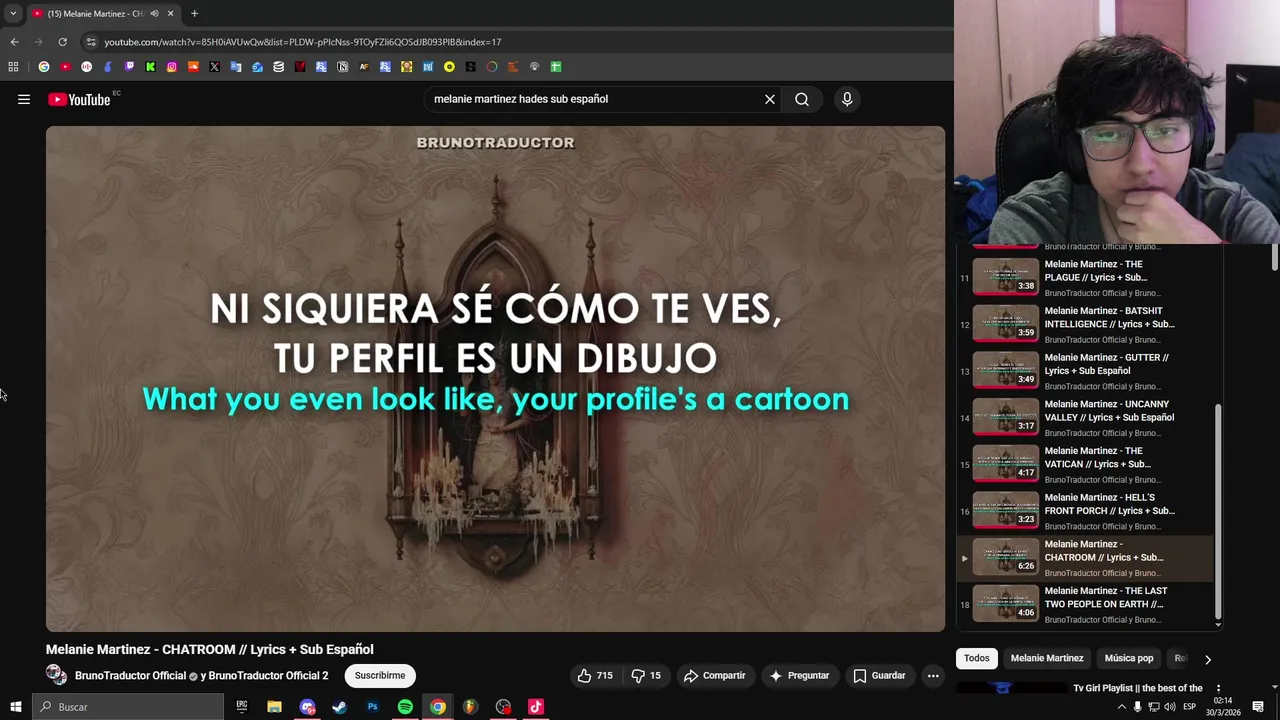1280x720 pixels.
Task: Dislike the CHATROOM video
Action: (x=646, y=676)
